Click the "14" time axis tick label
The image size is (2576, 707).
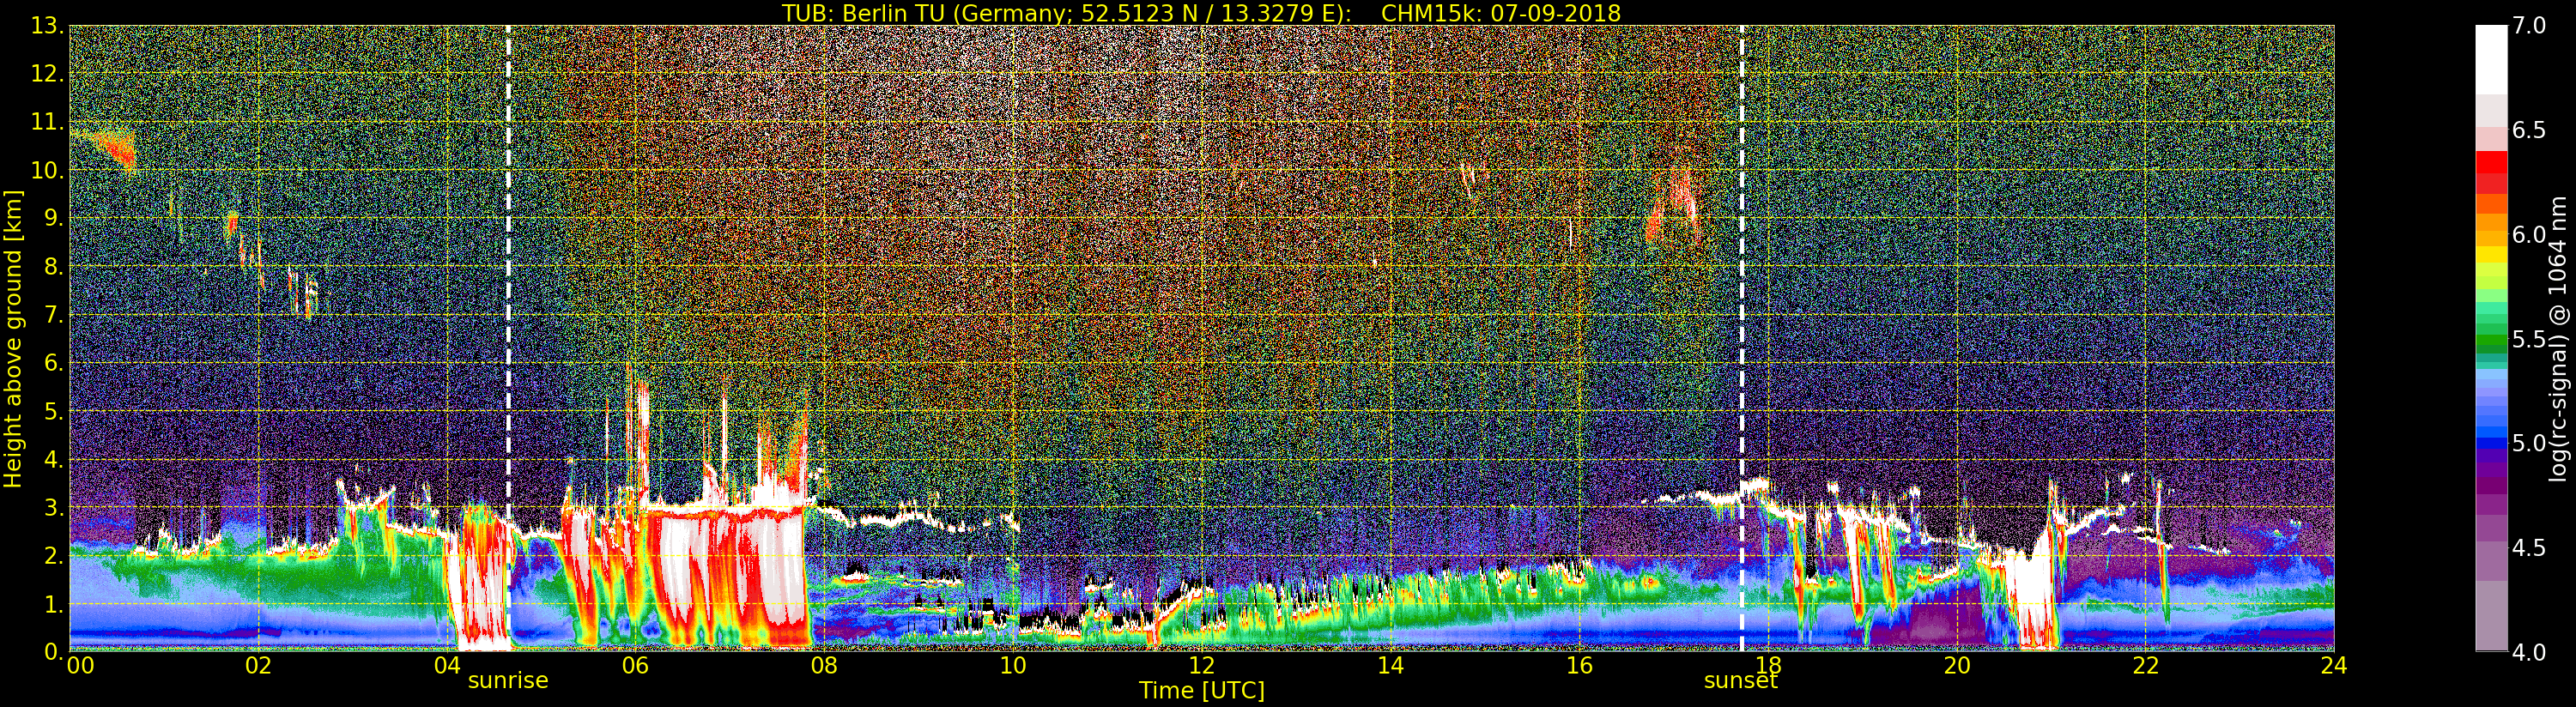(x=1390, y=666)
